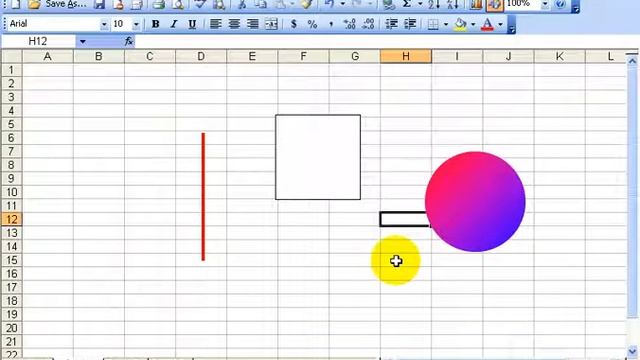Screen dimensions: 640x360
Task: Toggle Bold formatting
Action: [x=155, y=24]
